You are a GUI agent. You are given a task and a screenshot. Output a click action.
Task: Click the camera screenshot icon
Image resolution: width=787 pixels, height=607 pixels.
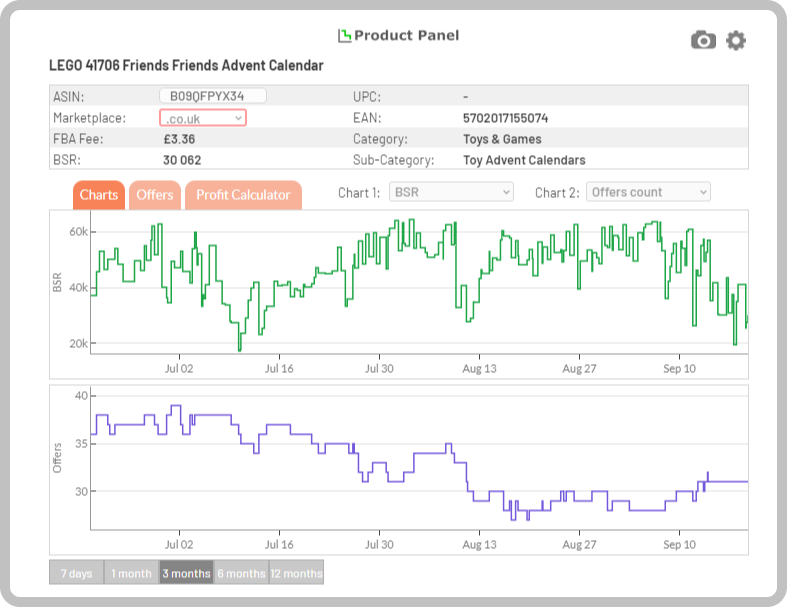coord(703,40)
